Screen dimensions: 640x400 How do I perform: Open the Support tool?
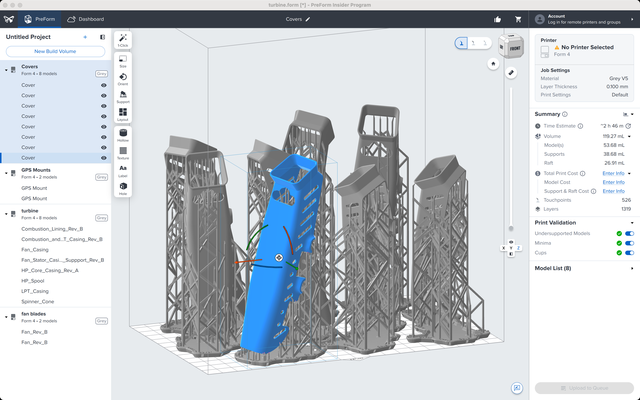[123, 97]
